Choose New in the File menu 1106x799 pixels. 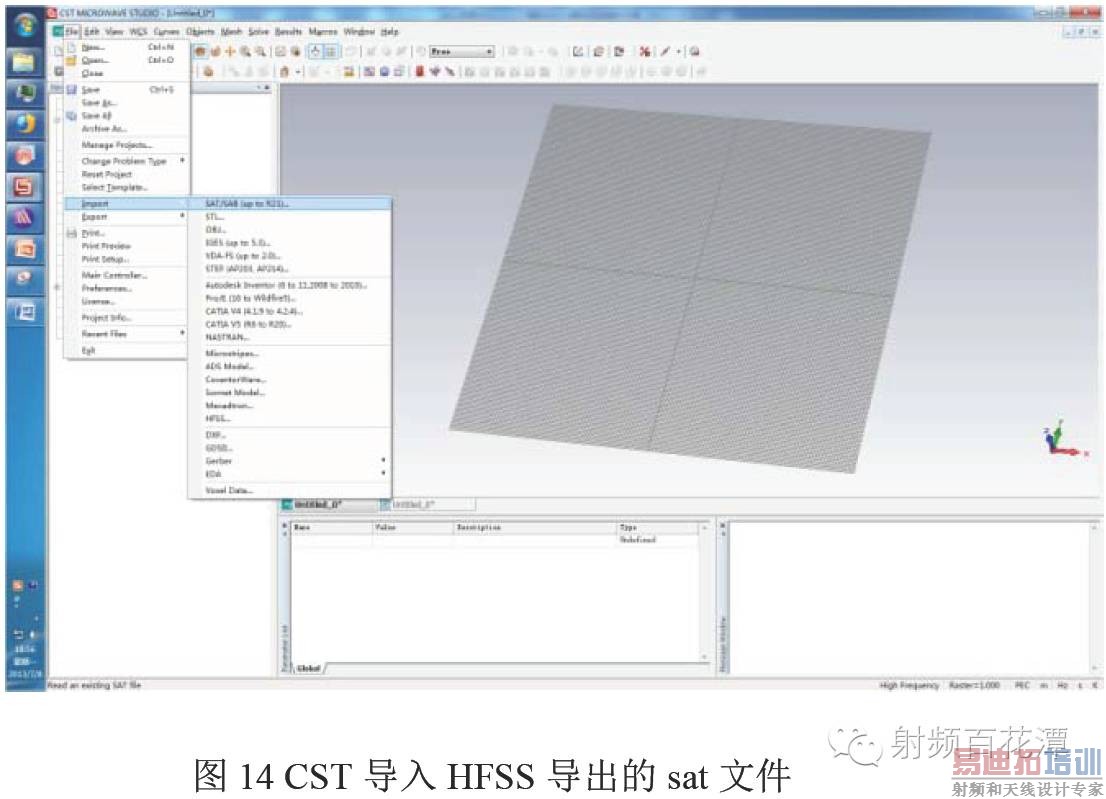click(127, 47)
